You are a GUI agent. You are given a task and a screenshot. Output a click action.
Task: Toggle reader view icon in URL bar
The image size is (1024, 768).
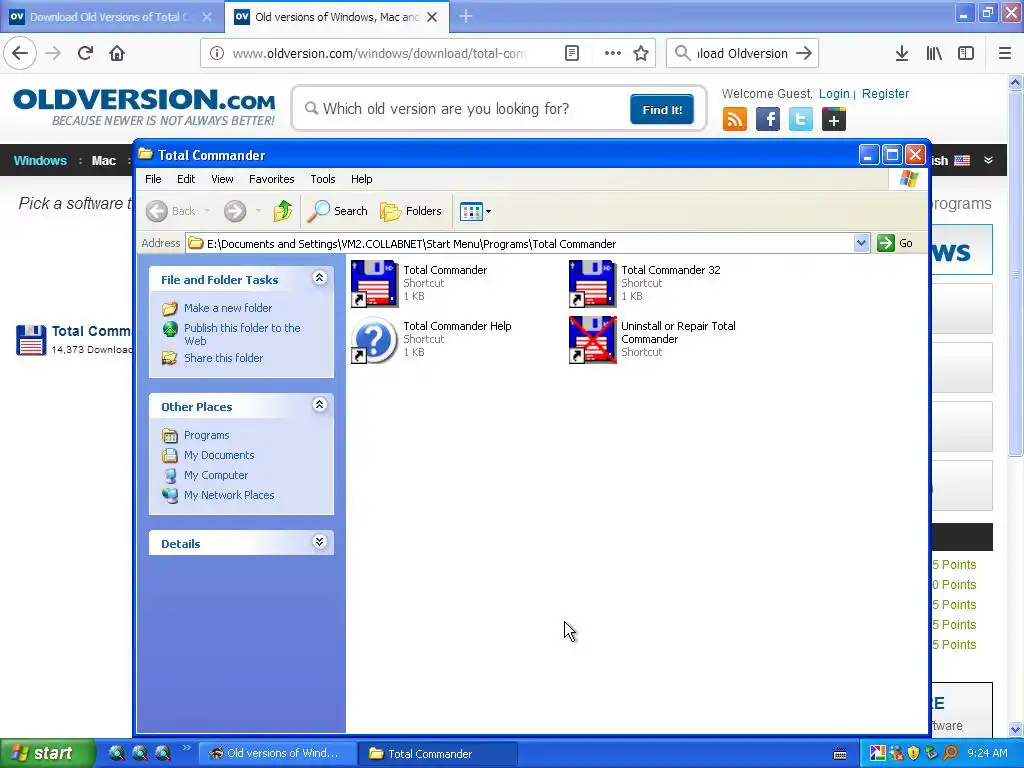571,54
